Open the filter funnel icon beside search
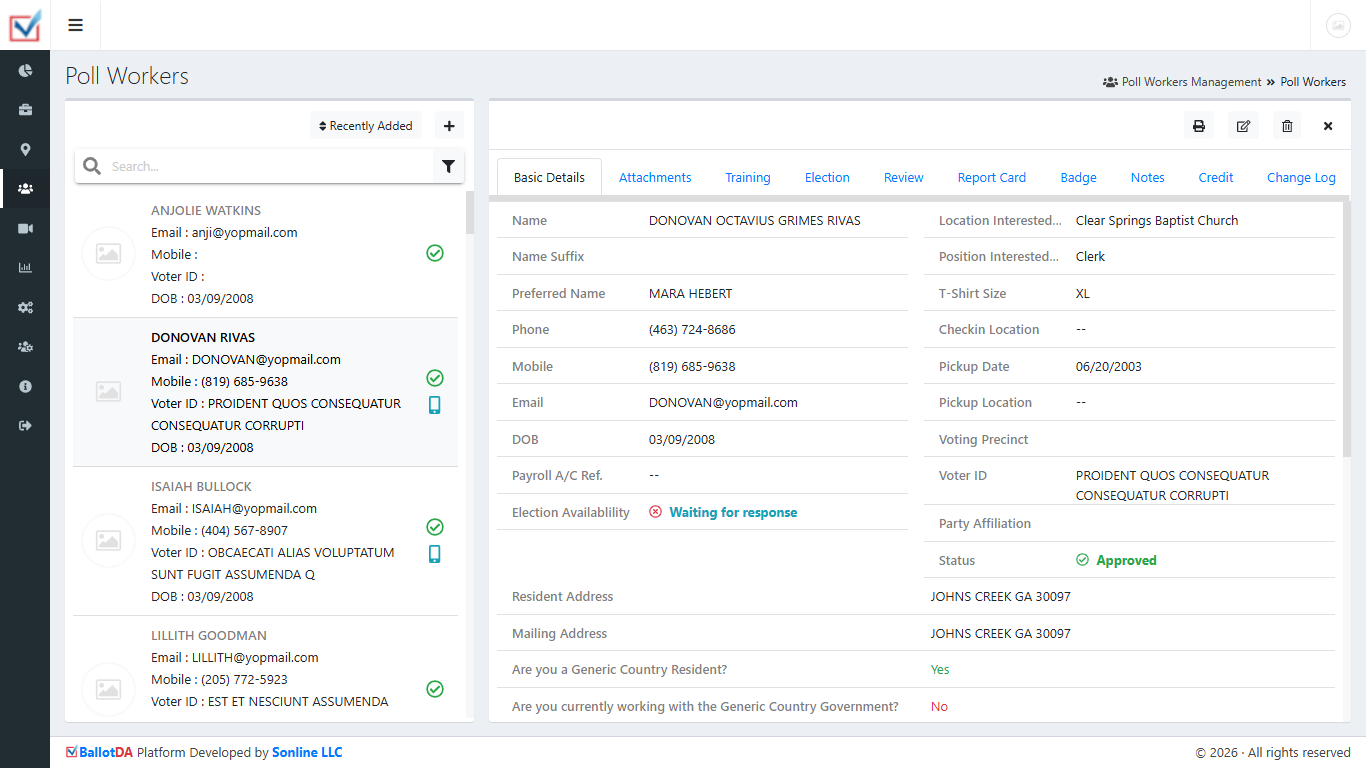1366x768 pixels. 448,167
